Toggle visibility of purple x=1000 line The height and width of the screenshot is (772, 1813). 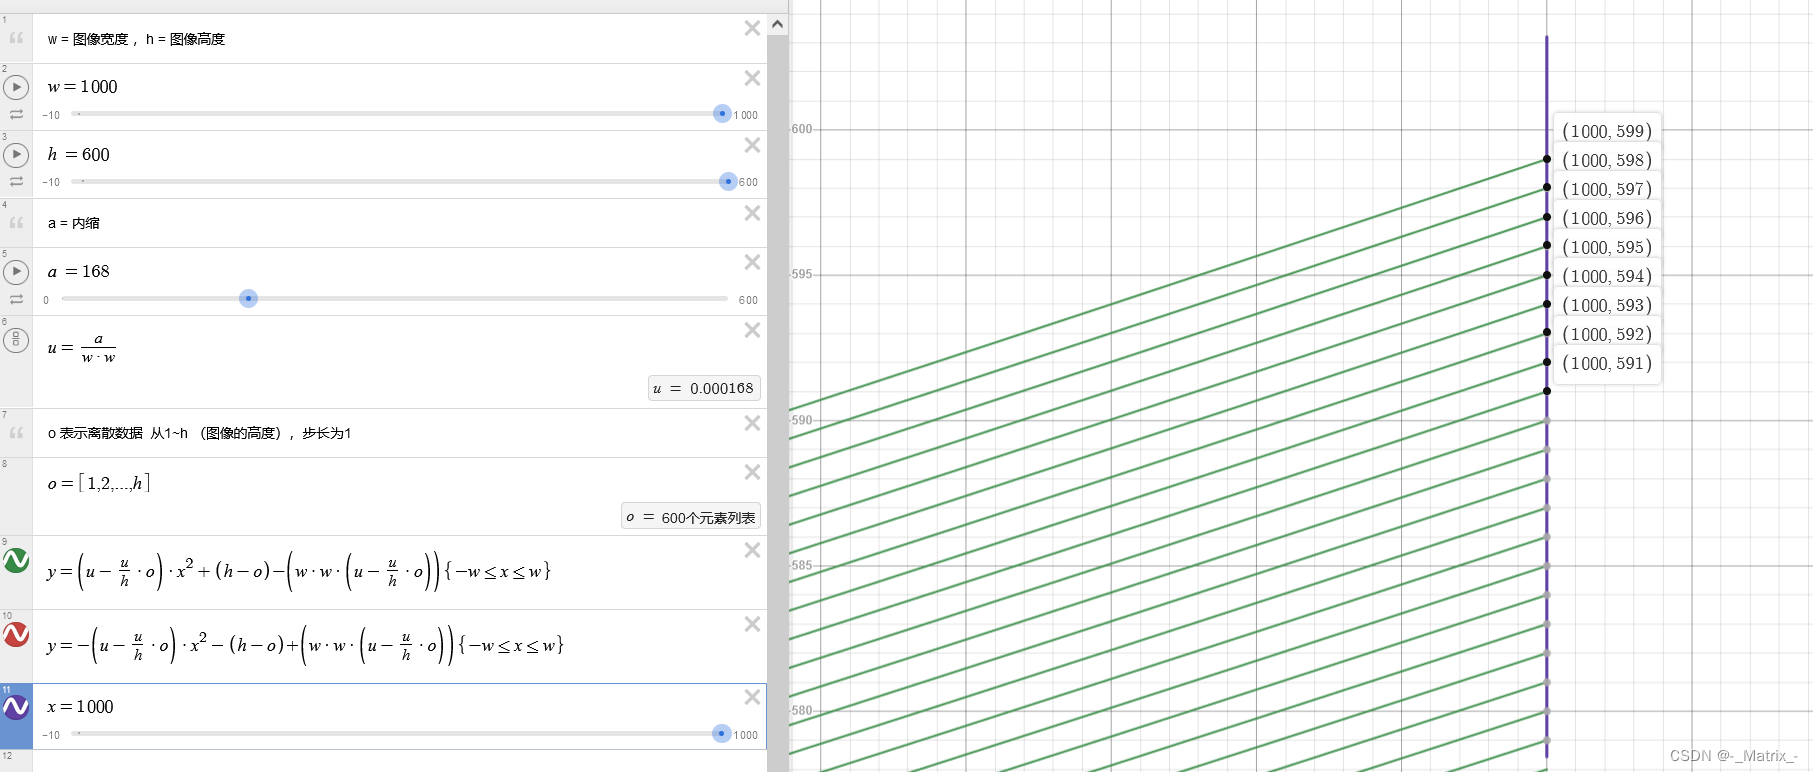coord(16,708)
